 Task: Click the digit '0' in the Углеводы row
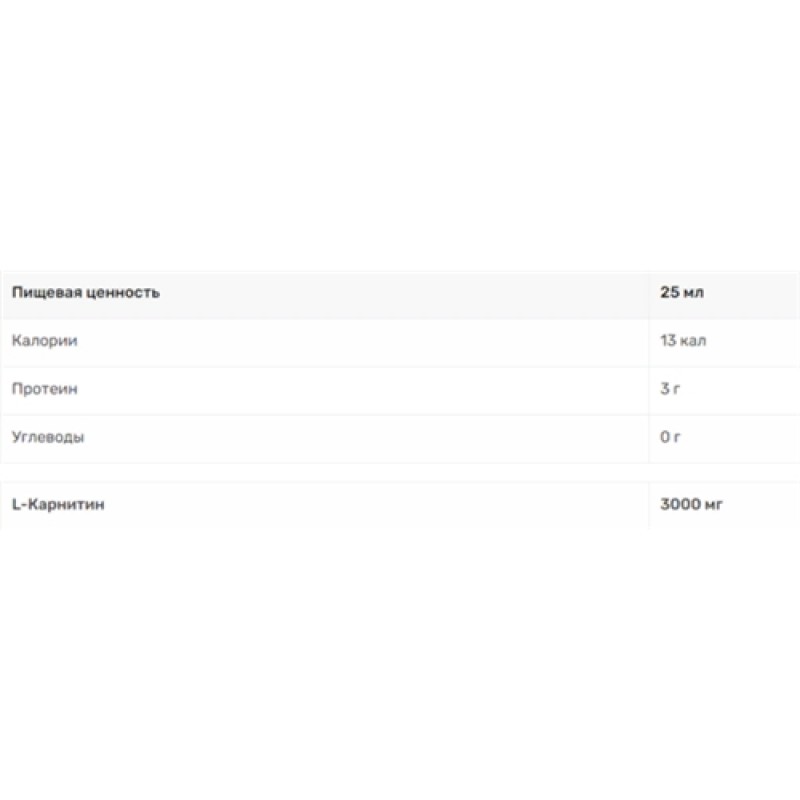665,437
